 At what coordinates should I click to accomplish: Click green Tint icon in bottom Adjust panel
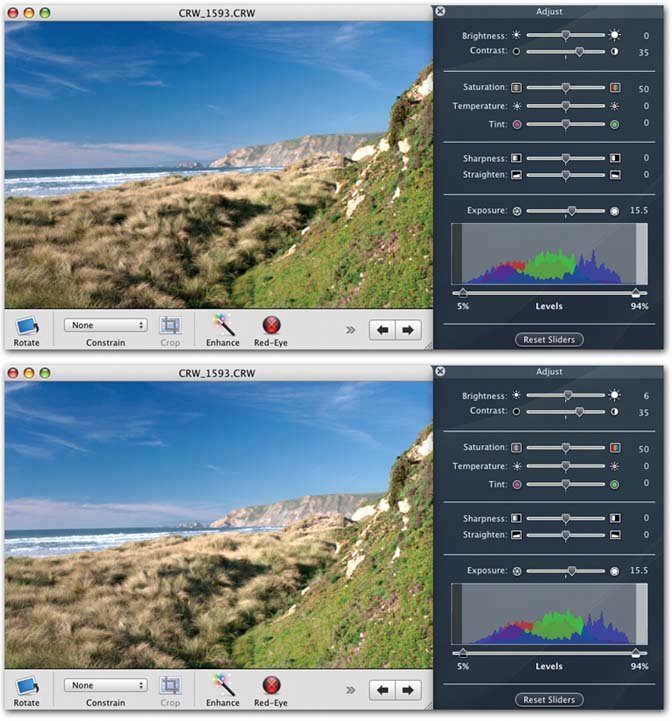click(x=615, y=484)
